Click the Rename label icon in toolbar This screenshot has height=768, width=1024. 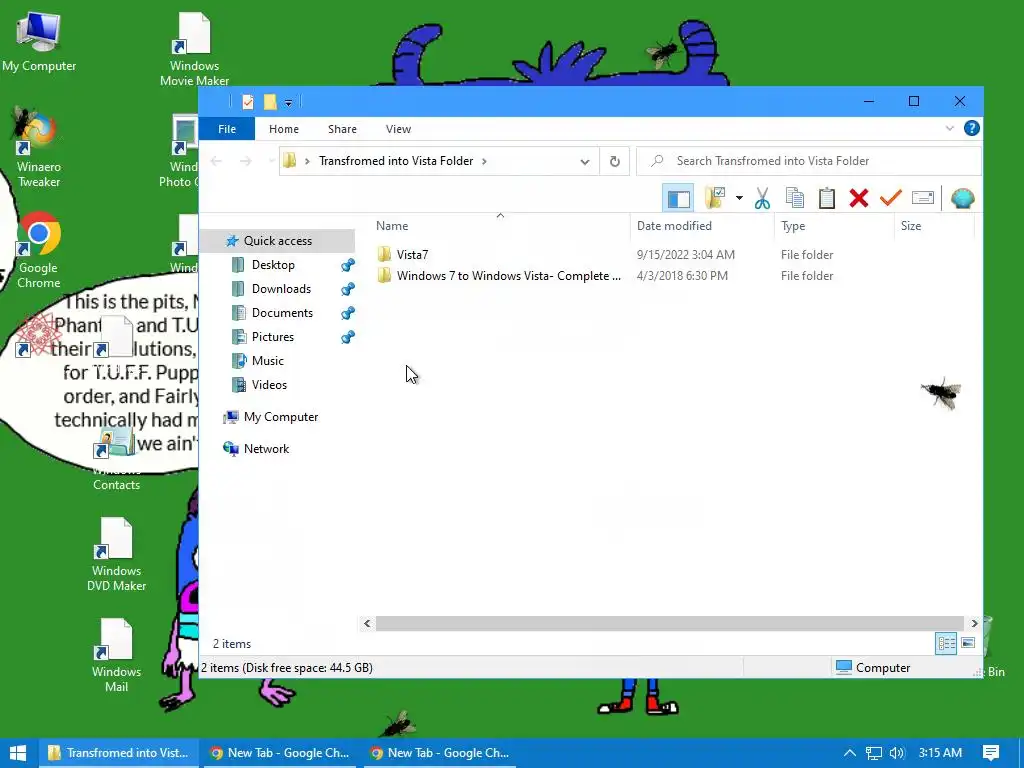[923, 198]
